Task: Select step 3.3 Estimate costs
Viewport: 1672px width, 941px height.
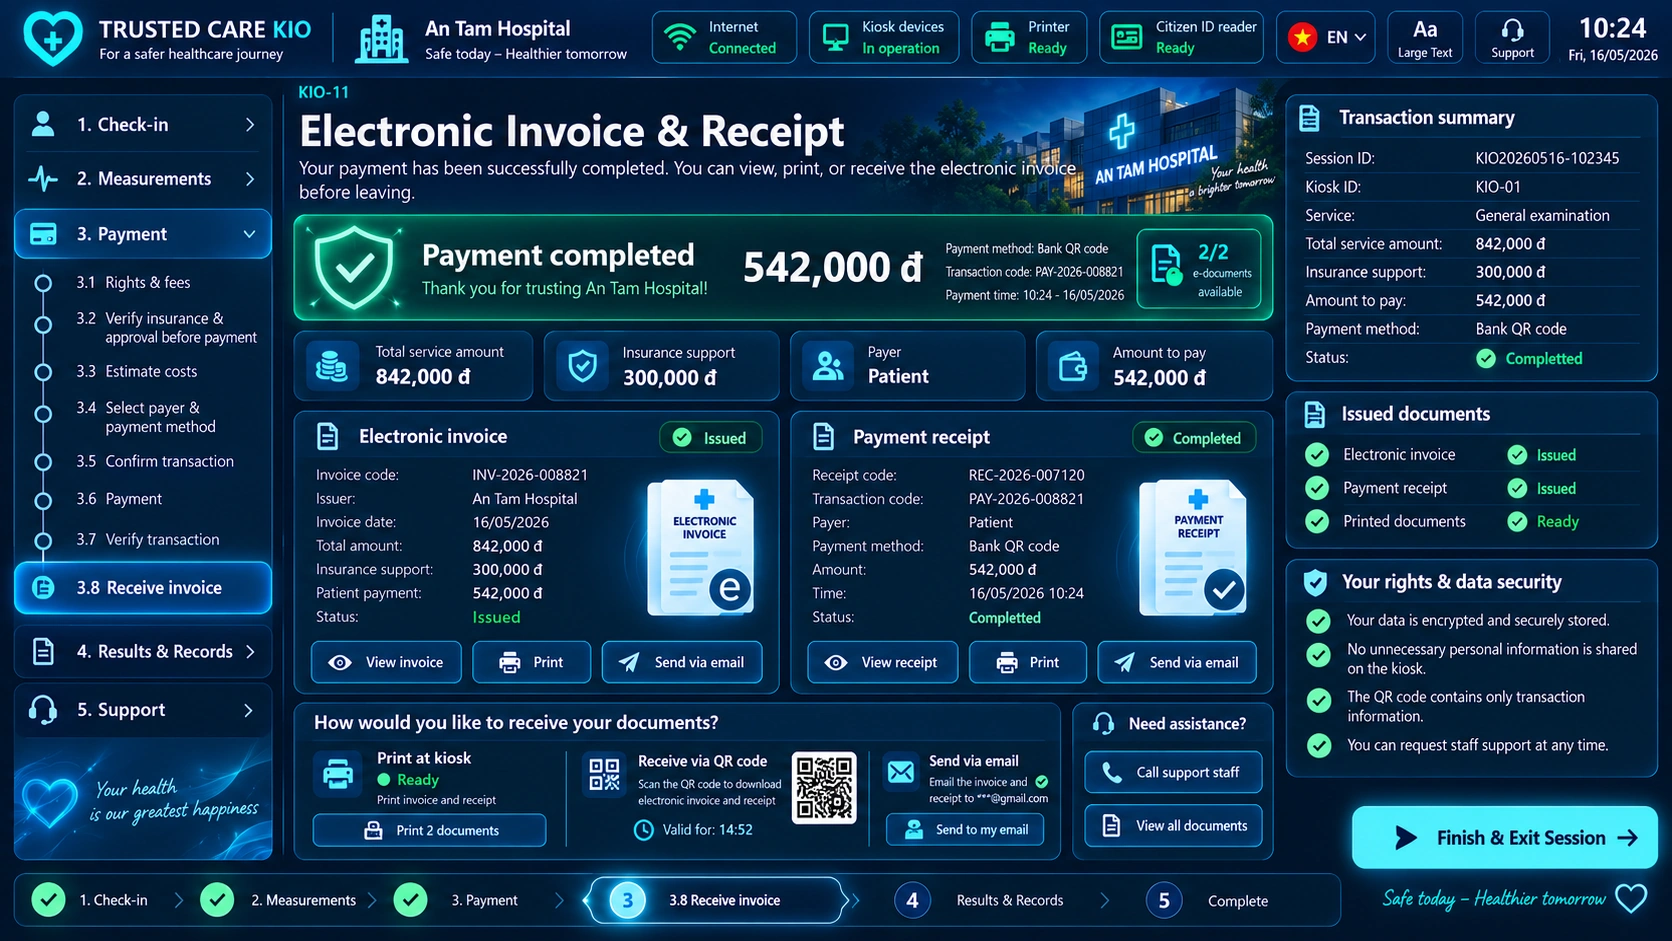Action: click(x=136, y=372)
